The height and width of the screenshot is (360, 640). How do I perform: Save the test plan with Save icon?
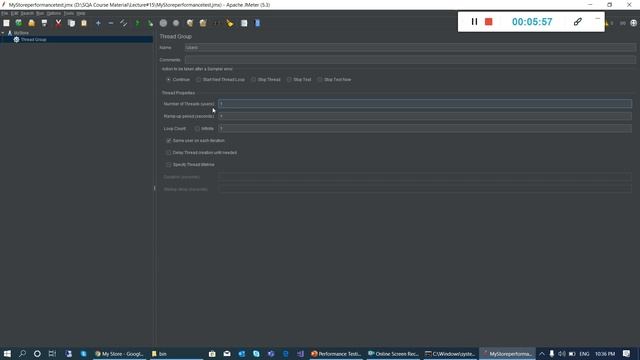coord(44,23)
